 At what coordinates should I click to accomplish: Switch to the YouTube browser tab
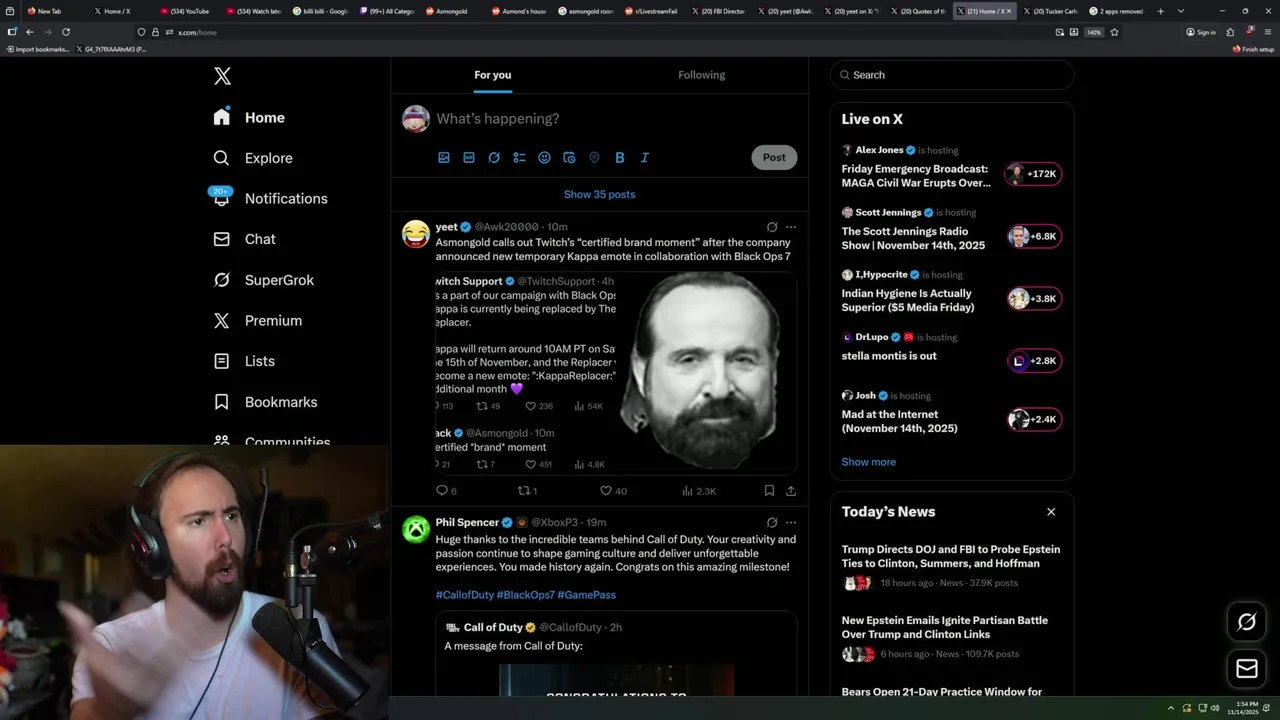(x=186, y=11)
